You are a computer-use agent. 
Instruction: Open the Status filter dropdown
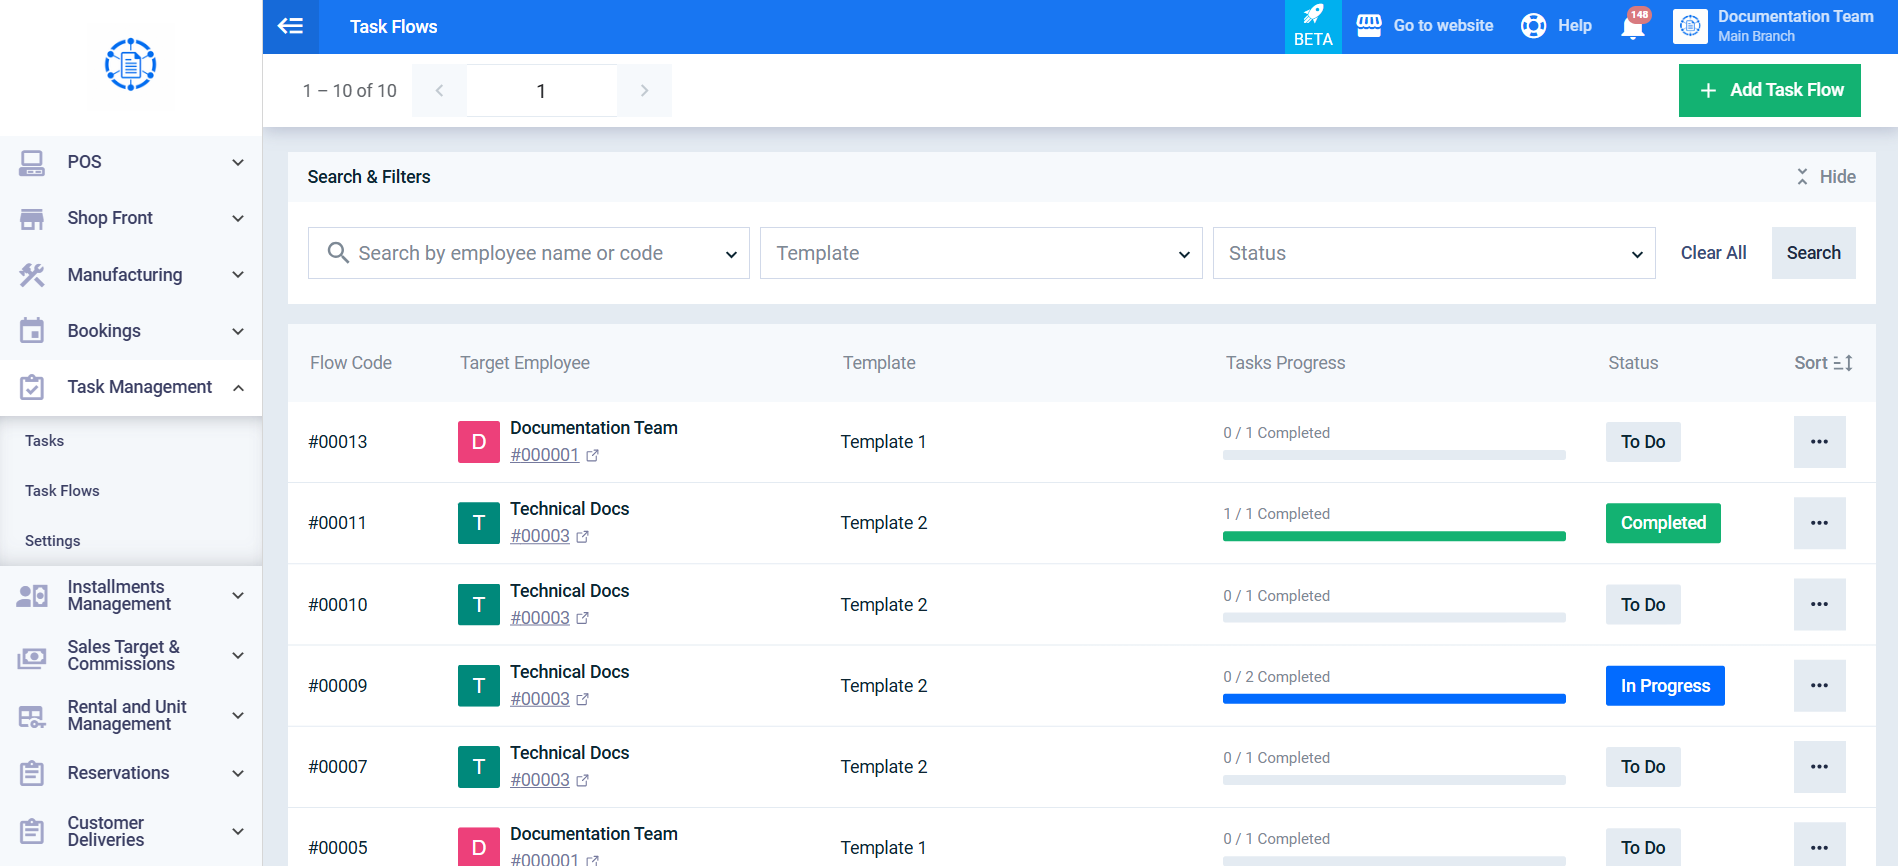1434,253
